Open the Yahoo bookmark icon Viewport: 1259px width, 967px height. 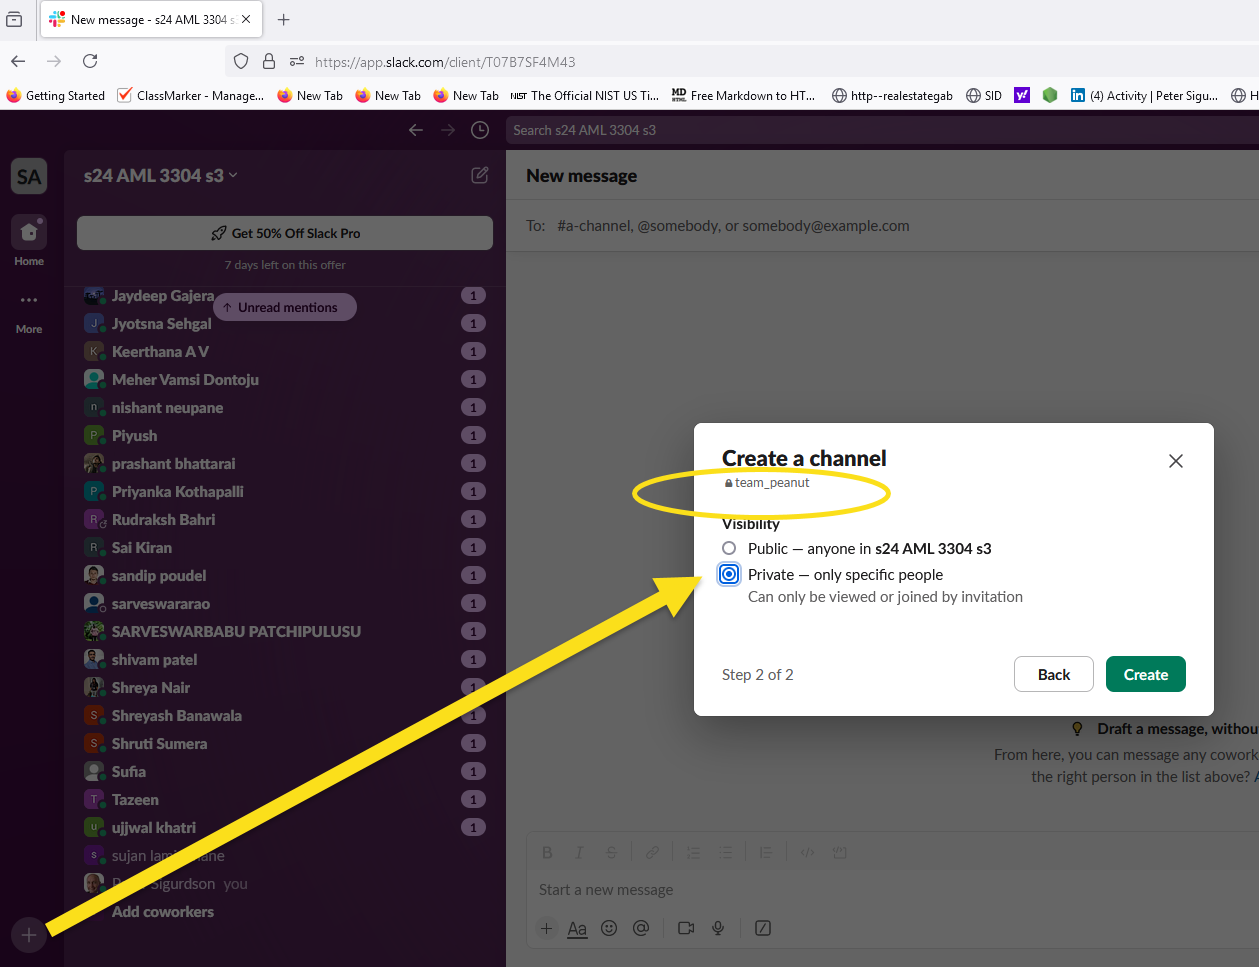[1022, 95]
